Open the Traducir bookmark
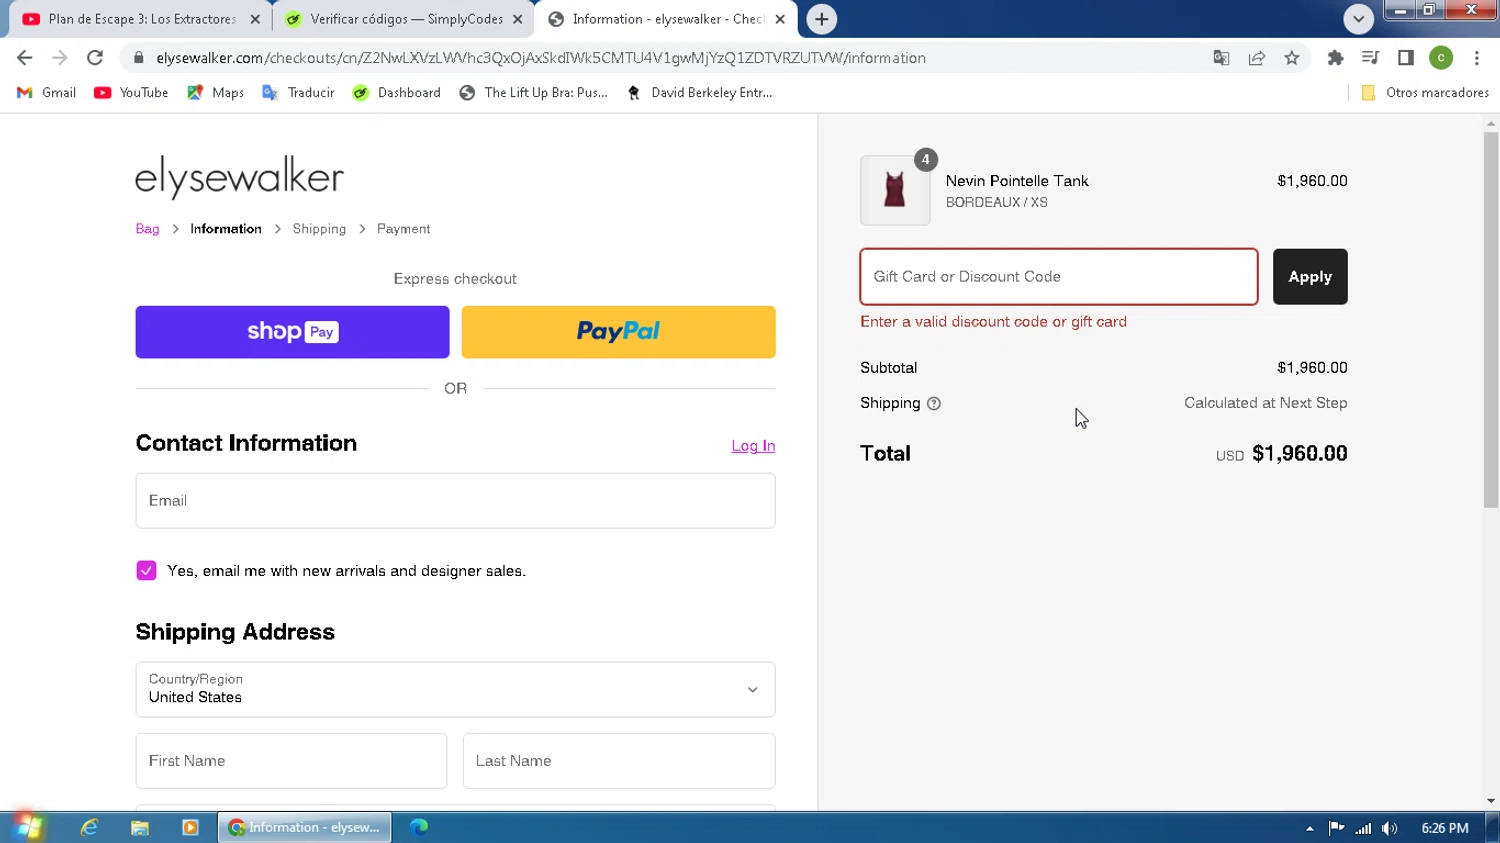The width and height of the screenshot is (1500, 843). [298, 92]
